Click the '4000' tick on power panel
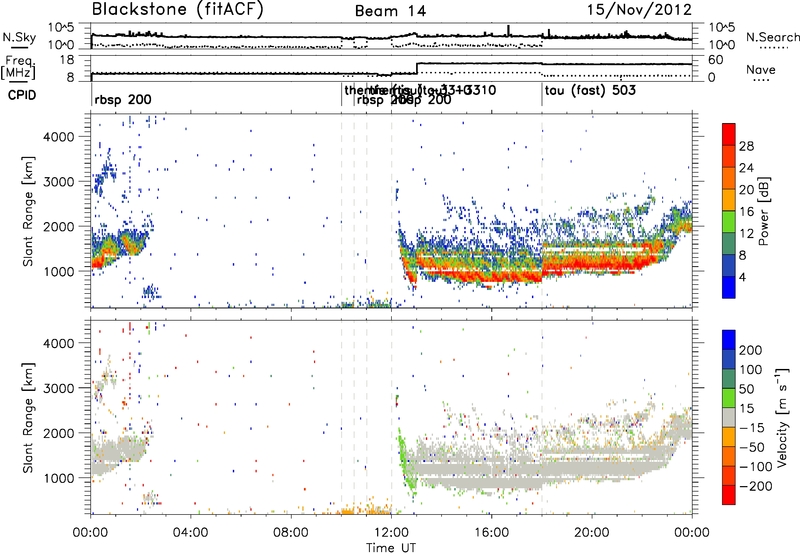The width and height of the screenshot is (800, 554). click(x=58, y=137)
